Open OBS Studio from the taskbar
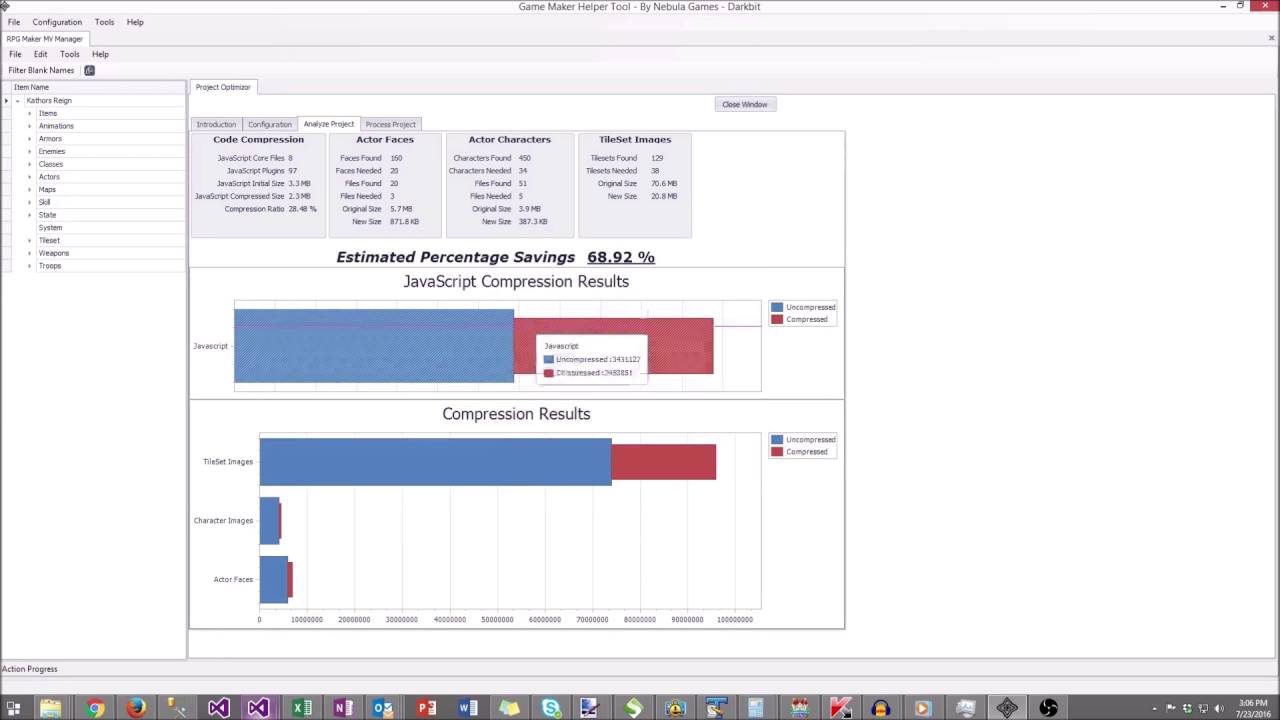This screenshot has height=720, width=1280. 1048,708
